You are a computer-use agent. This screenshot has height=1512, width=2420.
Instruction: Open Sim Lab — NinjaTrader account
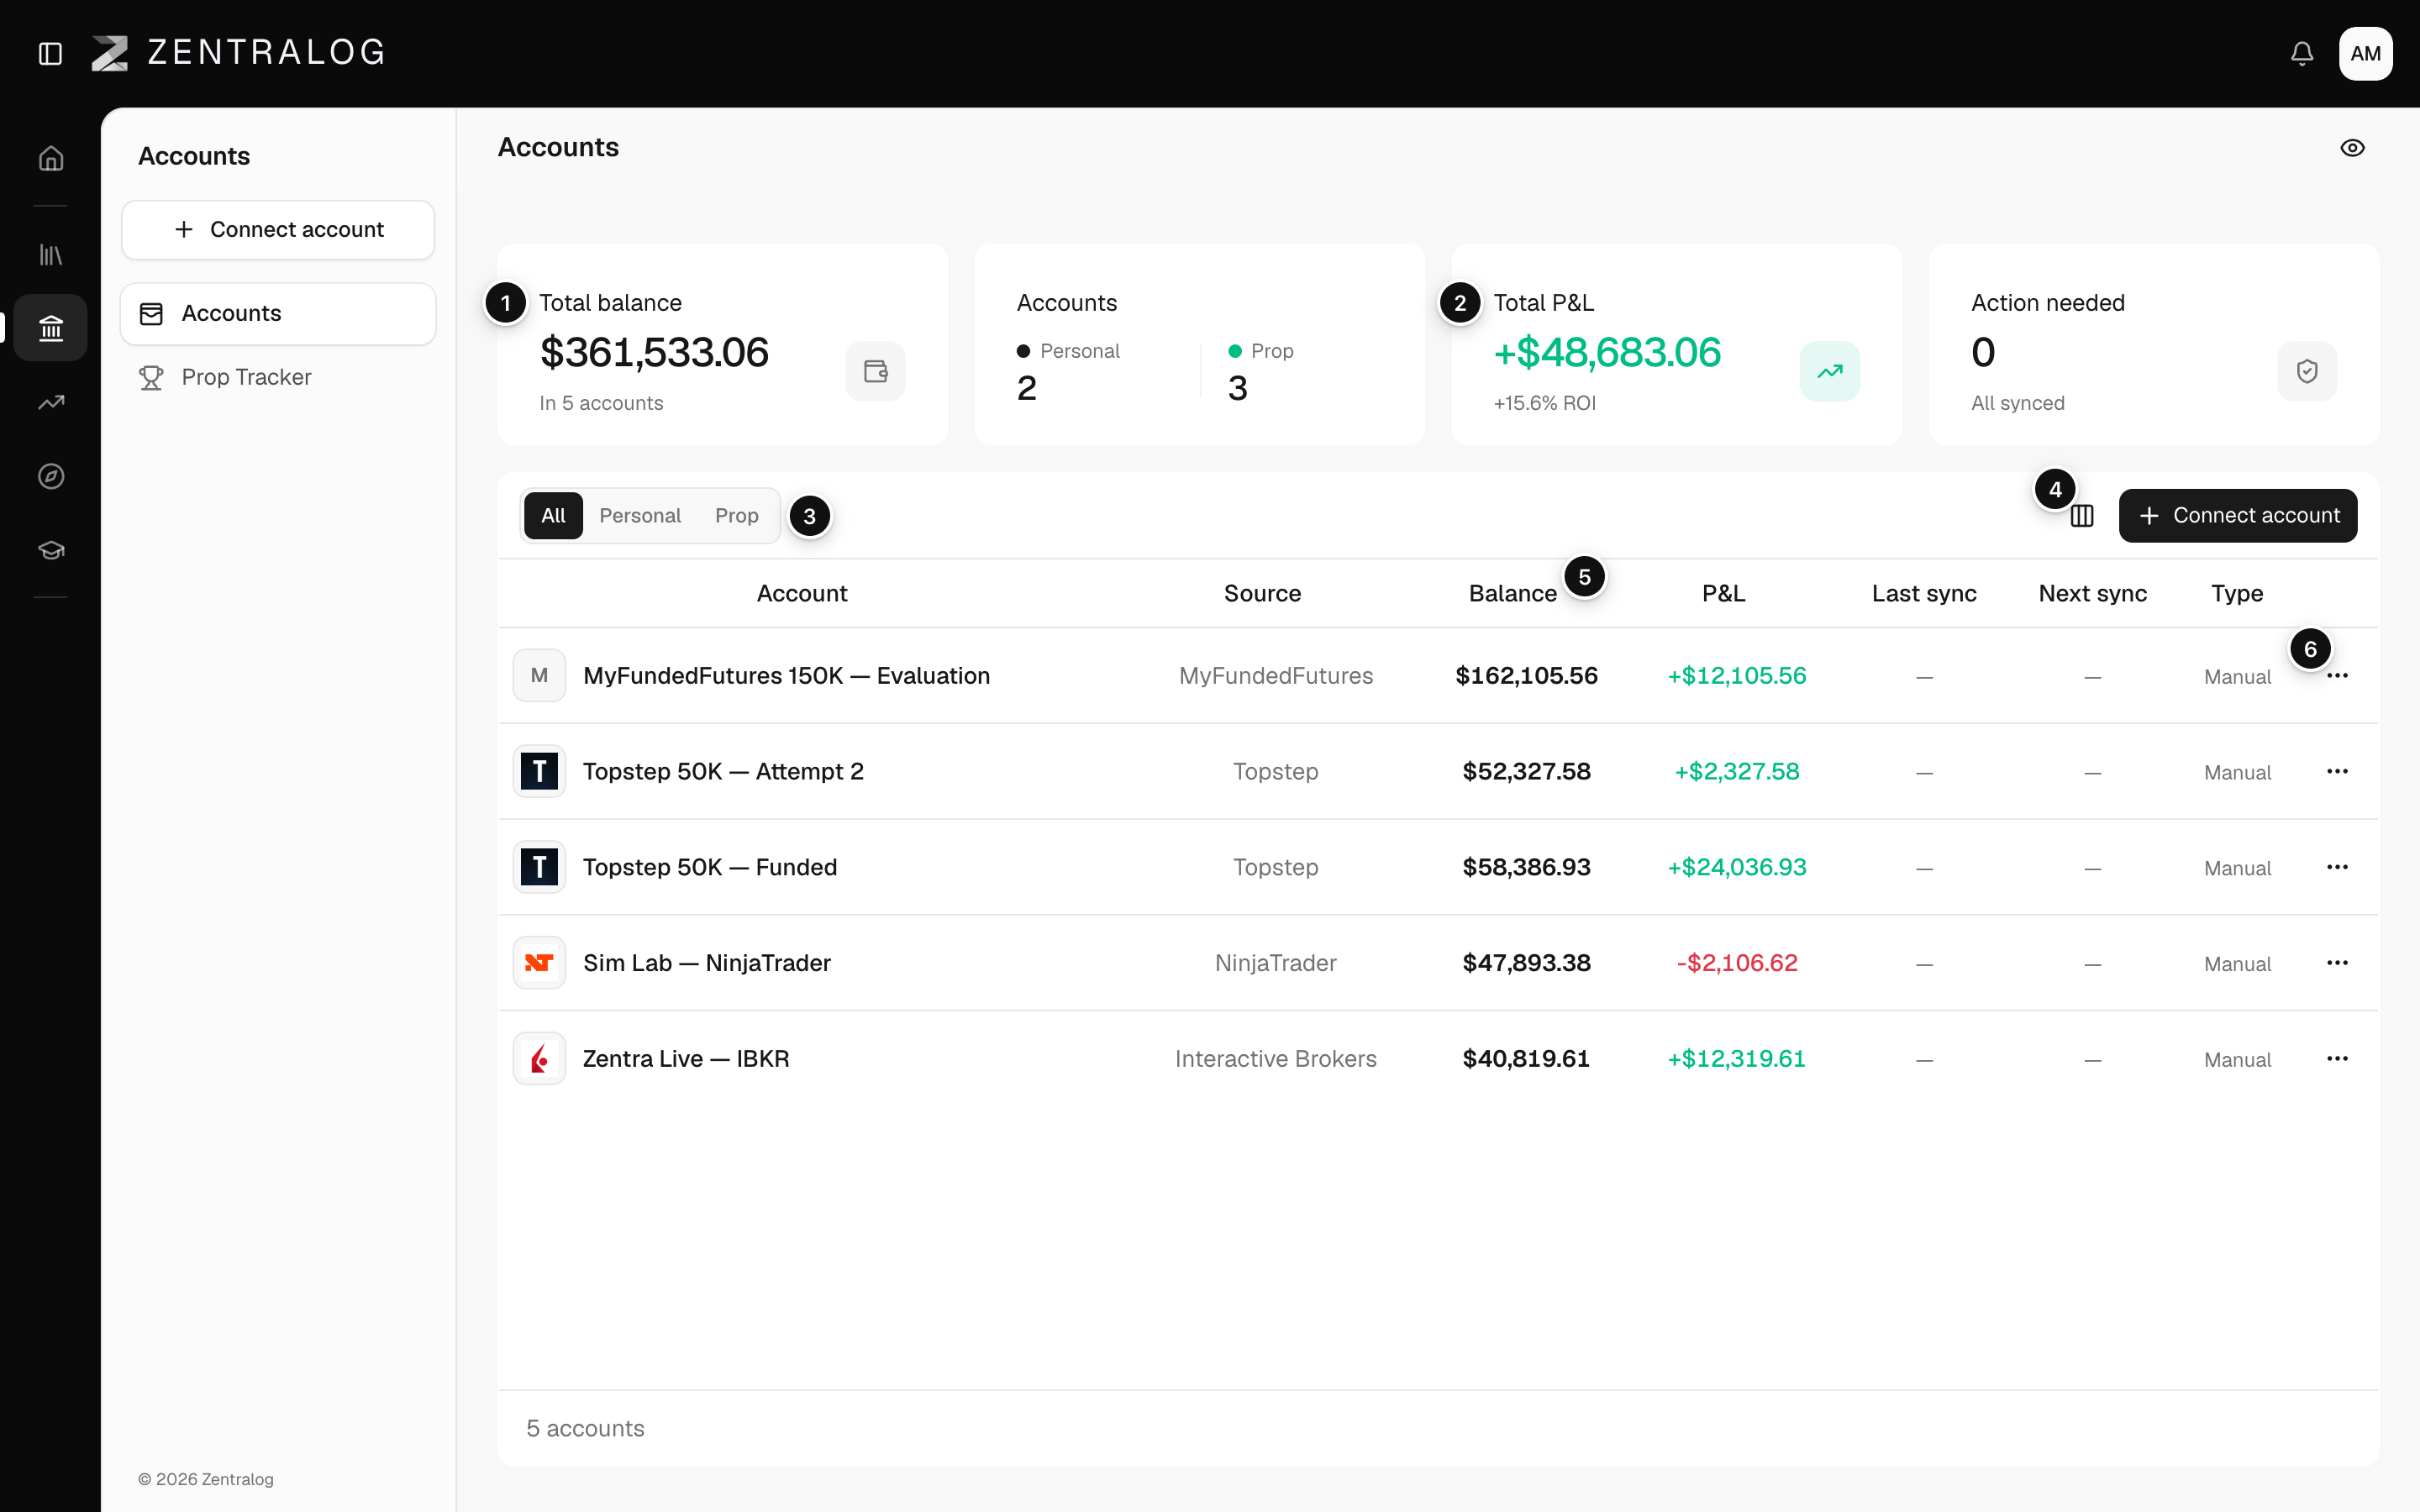pos(706,963)
